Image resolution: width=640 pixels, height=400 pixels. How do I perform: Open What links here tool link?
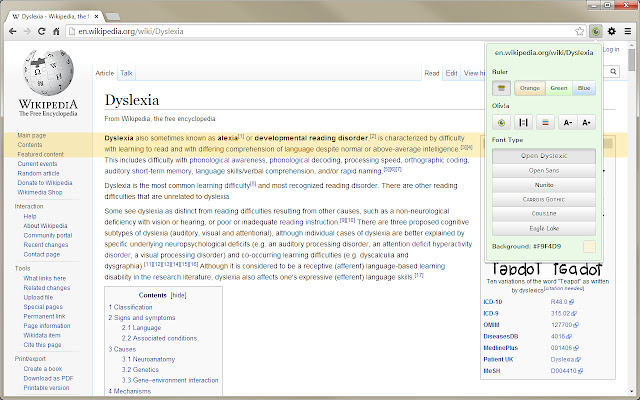coord(44,278)
